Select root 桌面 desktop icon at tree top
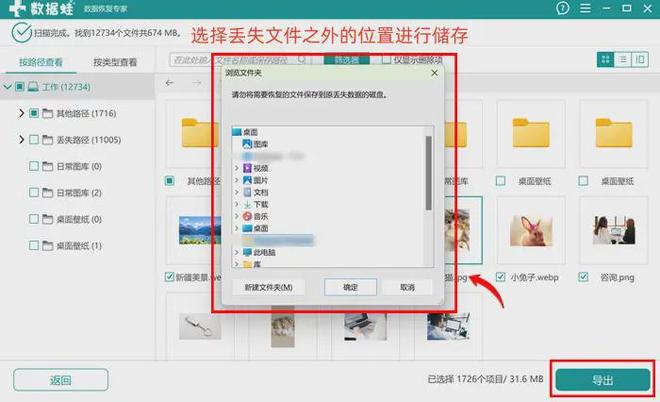This screenshot has width=660, height=402. click(x=237, y=132)
